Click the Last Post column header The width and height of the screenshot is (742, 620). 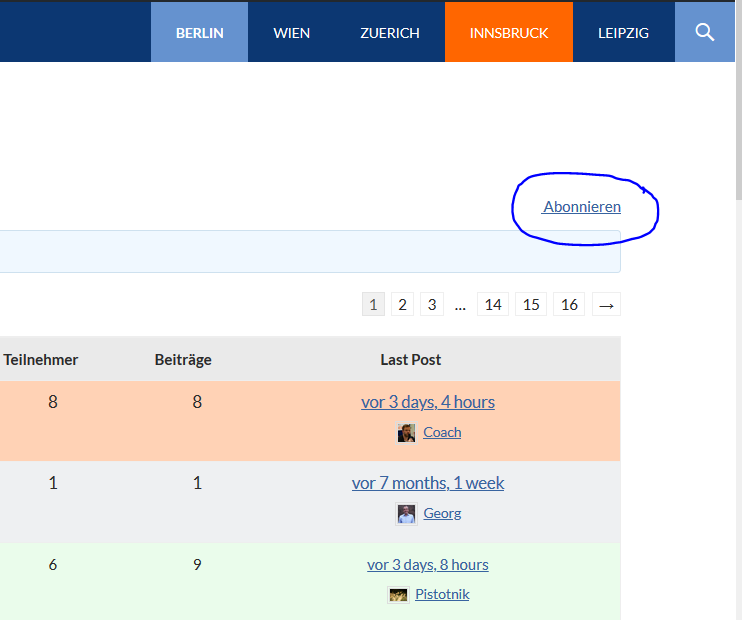coord(411,360)
